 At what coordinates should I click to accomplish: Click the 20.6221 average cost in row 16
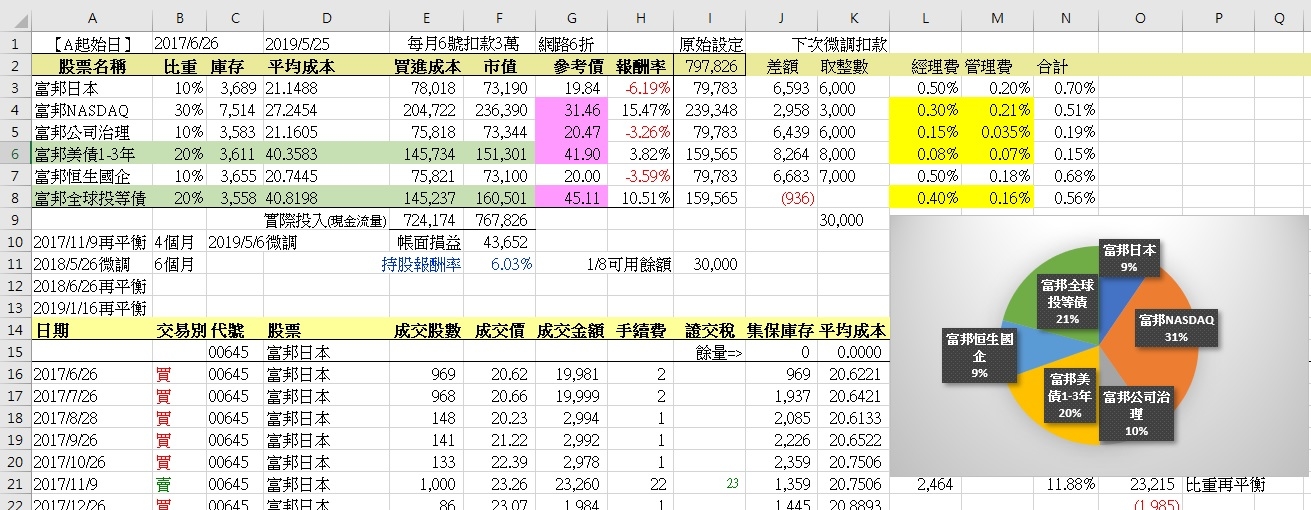click(853, 374)
